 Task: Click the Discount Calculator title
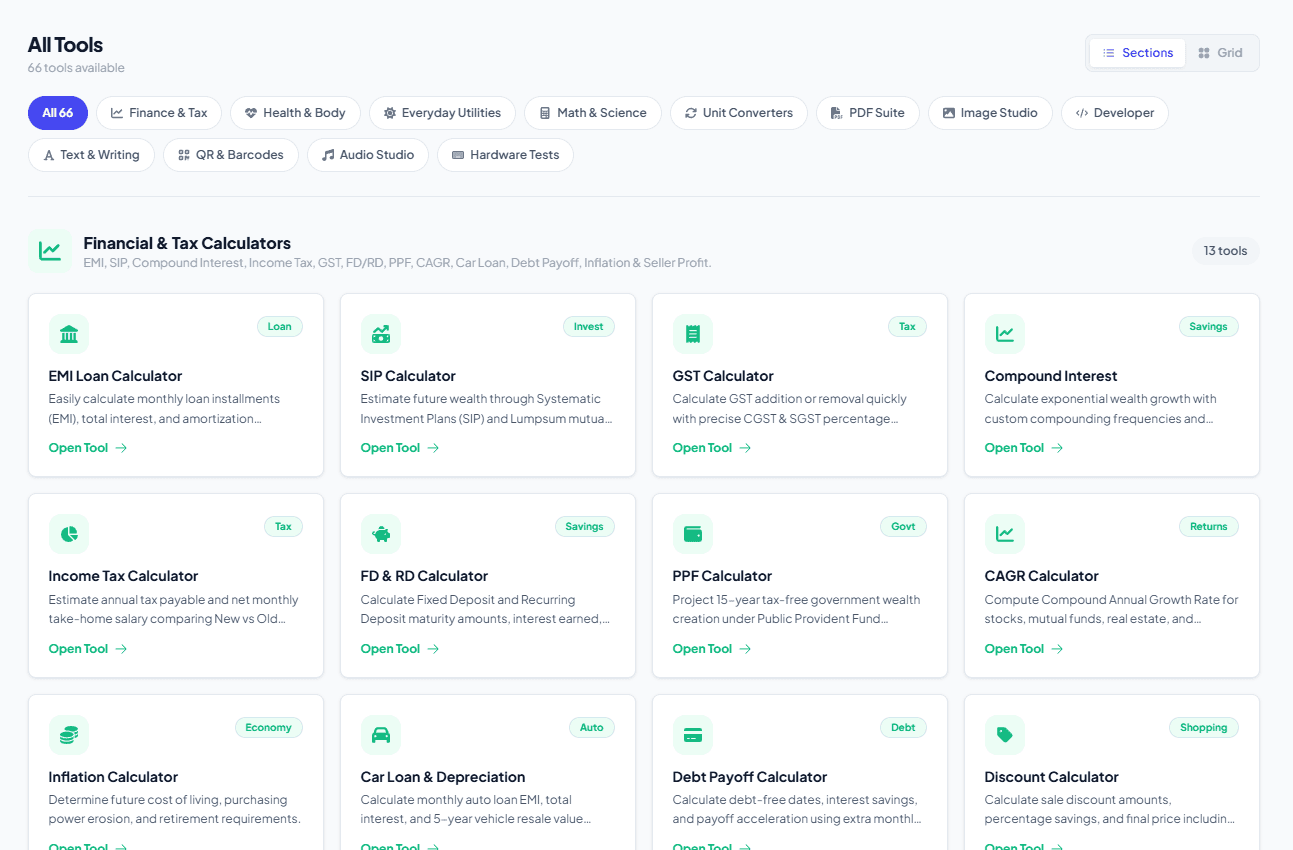point(1051,777)
